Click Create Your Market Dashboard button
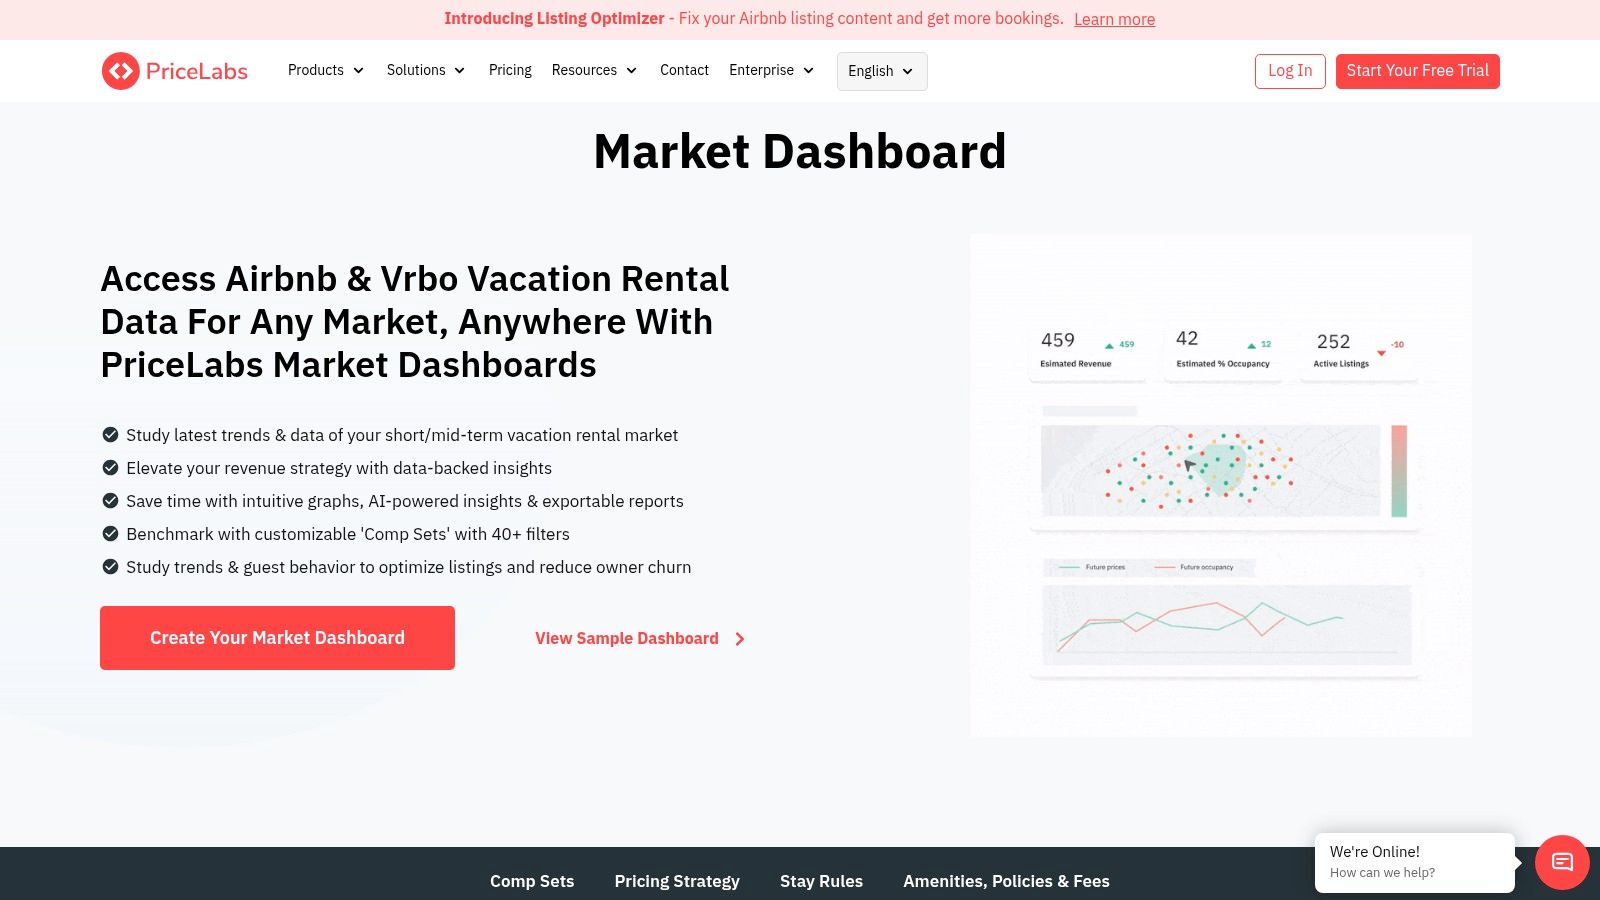Screen dimensions: 1600x900 [x=277, y=638]
